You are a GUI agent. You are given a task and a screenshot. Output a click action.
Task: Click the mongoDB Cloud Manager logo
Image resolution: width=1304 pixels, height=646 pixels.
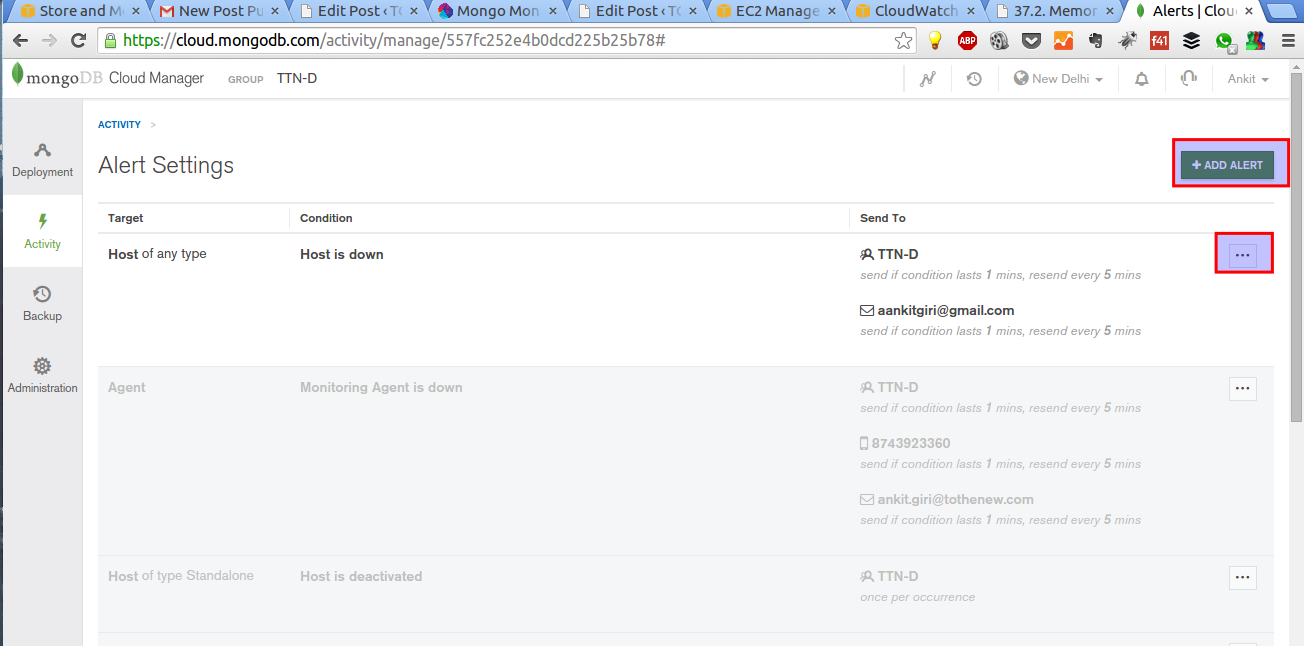pyautogui.click(x=108, y=78)
